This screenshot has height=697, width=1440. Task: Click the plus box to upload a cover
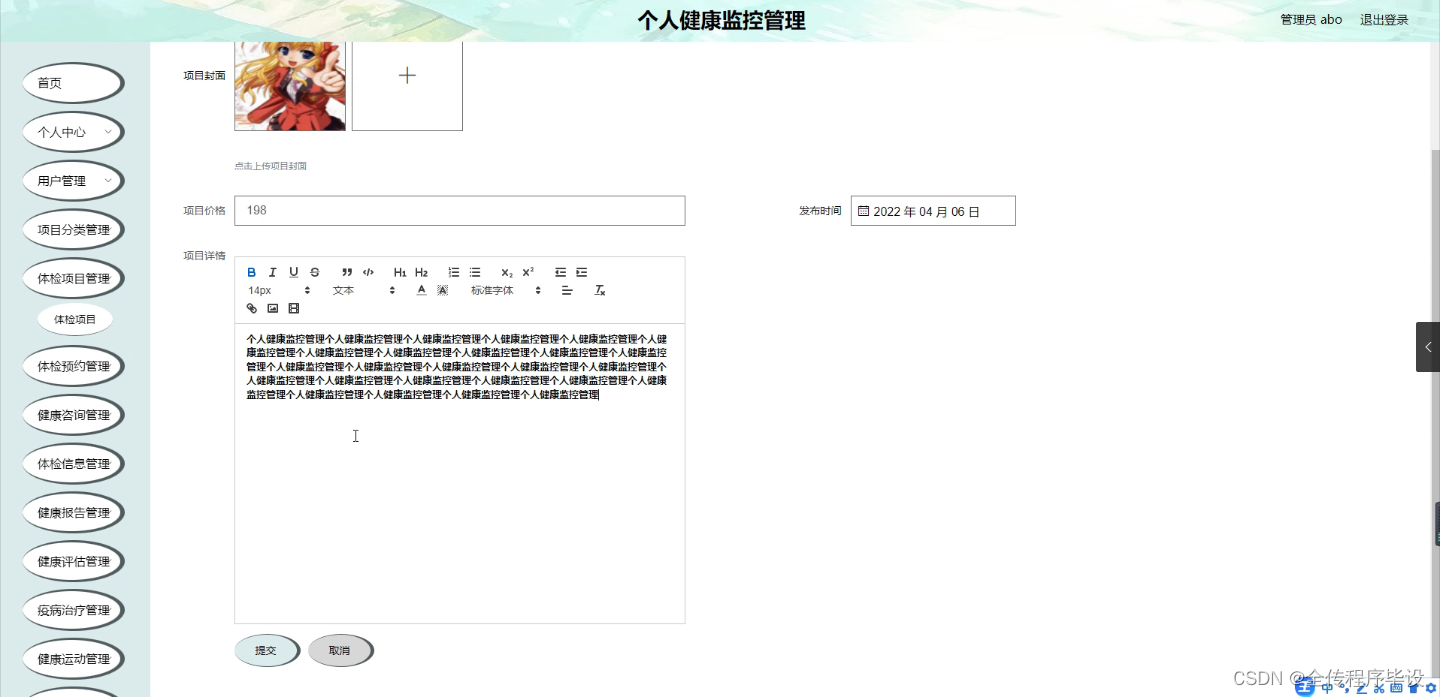click(x=406, y=75)
